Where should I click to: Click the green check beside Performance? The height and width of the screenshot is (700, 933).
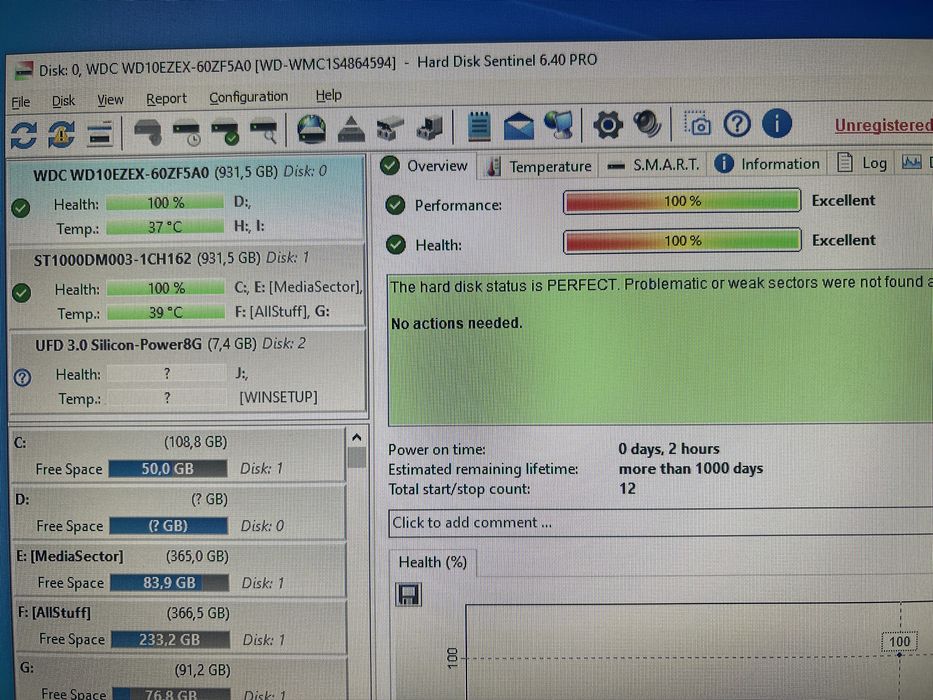coord(395,205)
